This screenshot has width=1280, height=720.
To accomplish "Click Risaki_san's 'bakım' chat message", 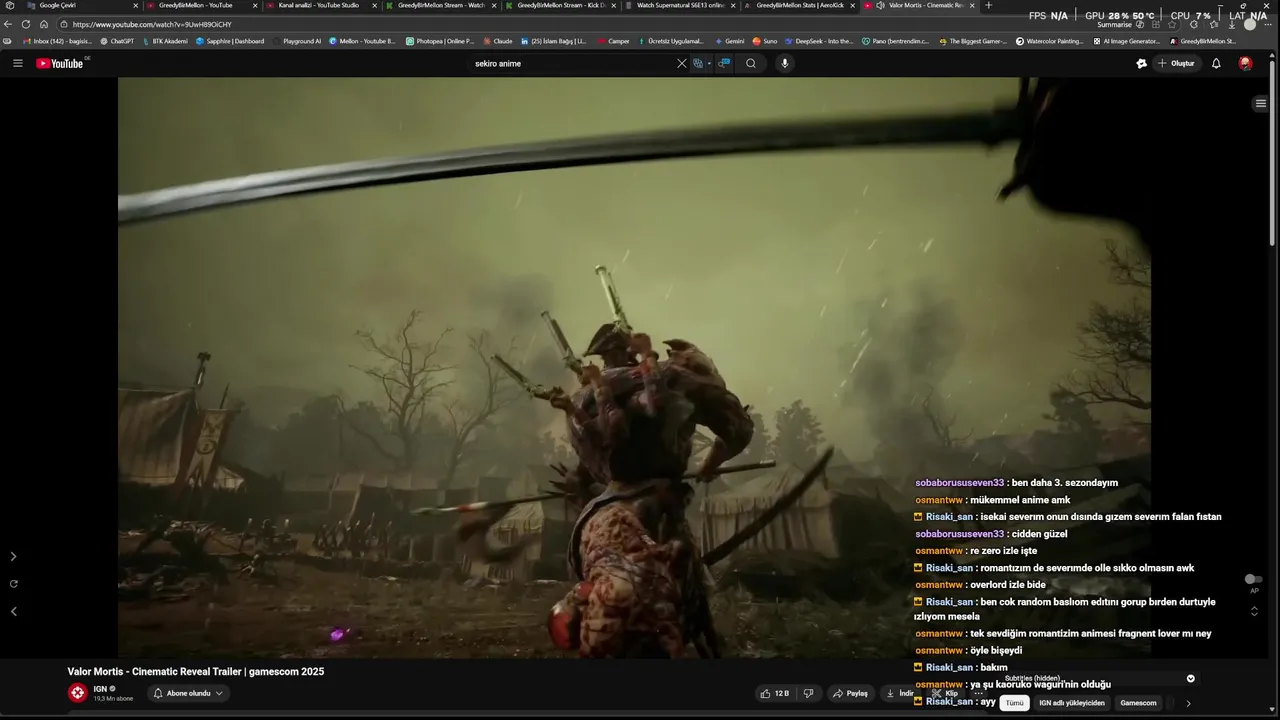I will point(961,667).
